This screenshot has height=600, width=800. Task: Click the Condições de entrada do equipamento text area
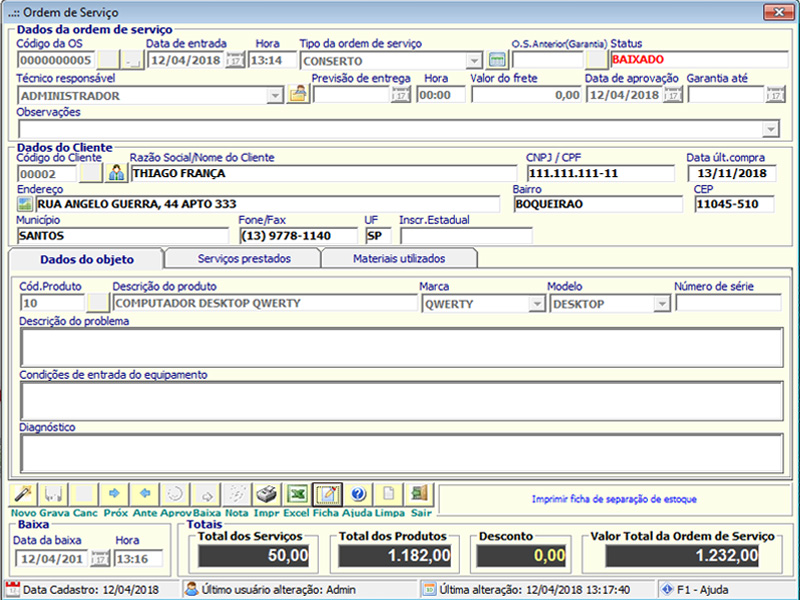pos(402,401)
